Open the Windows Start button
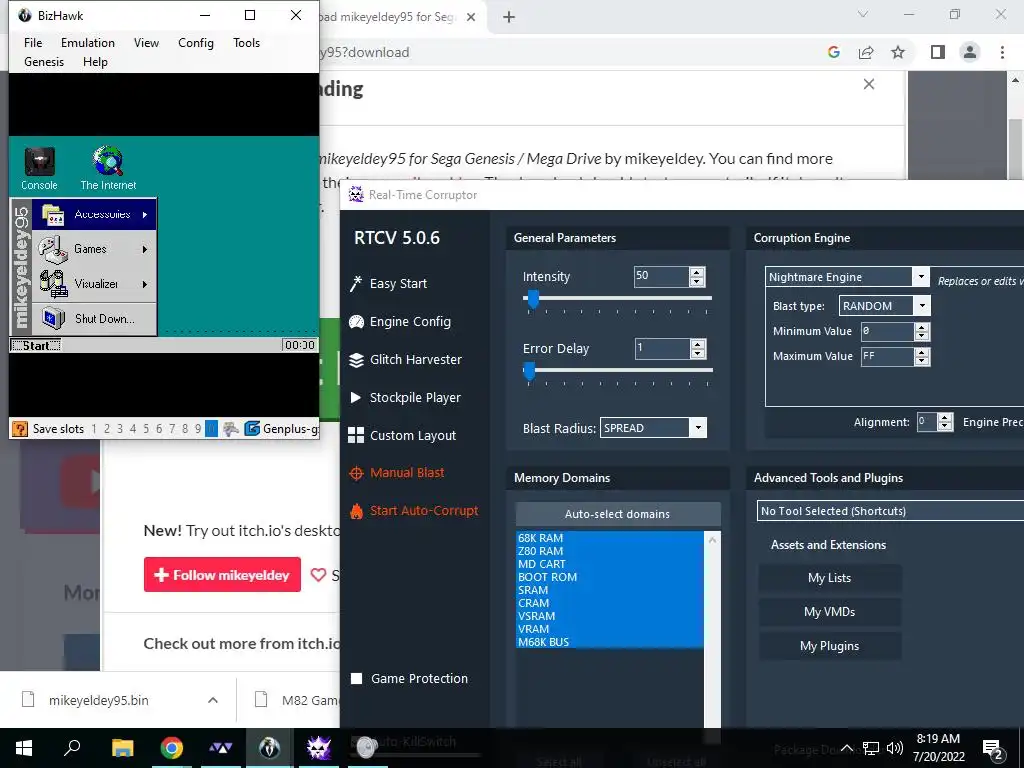 click(24, 748)
